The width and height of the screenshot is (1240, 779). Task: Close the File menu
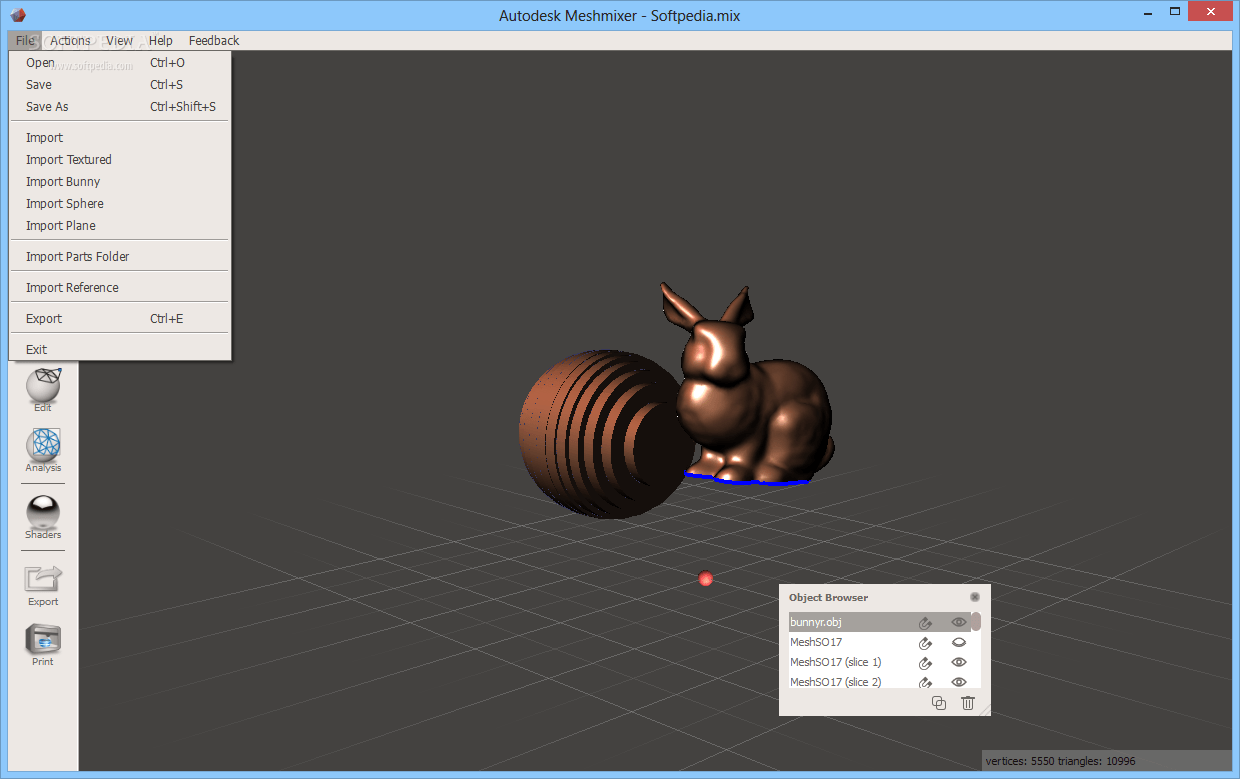click(x=25, y=41)
